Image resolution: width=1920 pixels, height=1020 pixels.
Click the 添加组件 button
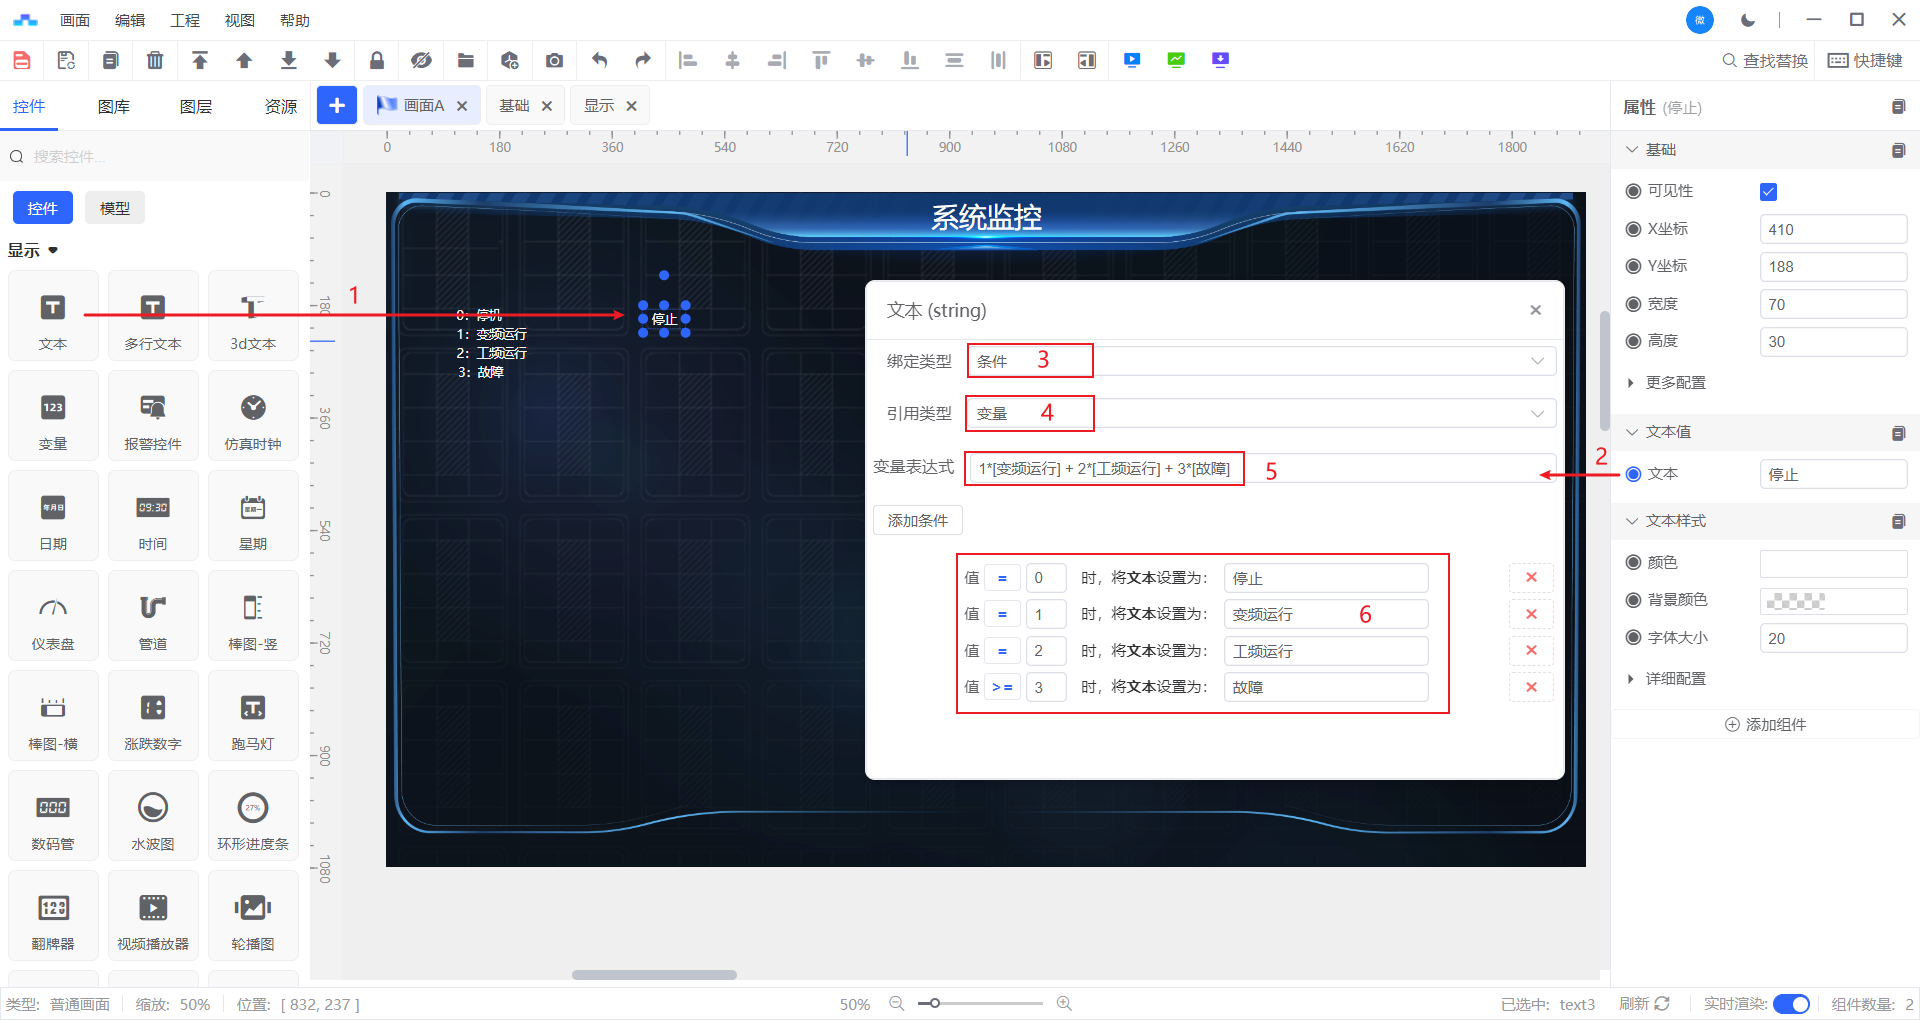click(1765, 725)
